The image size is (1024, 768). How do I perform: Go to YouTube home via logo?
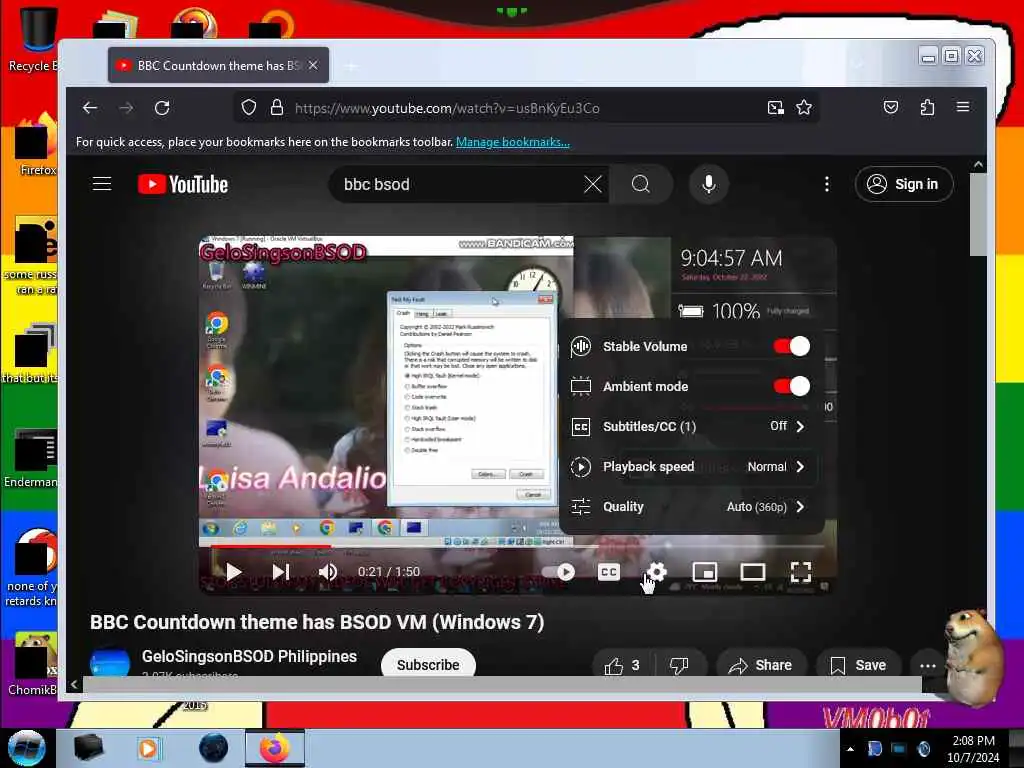[183, 184]
